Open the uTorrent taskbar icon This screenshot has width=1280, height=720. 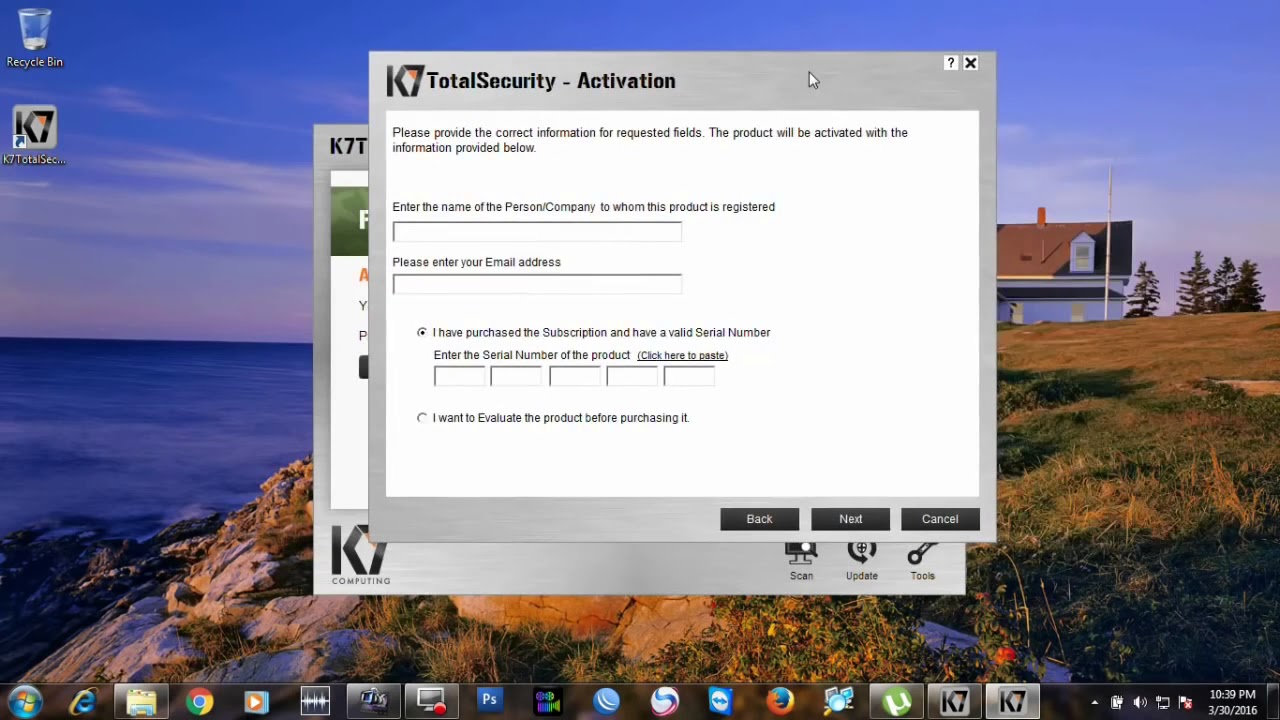896,702
